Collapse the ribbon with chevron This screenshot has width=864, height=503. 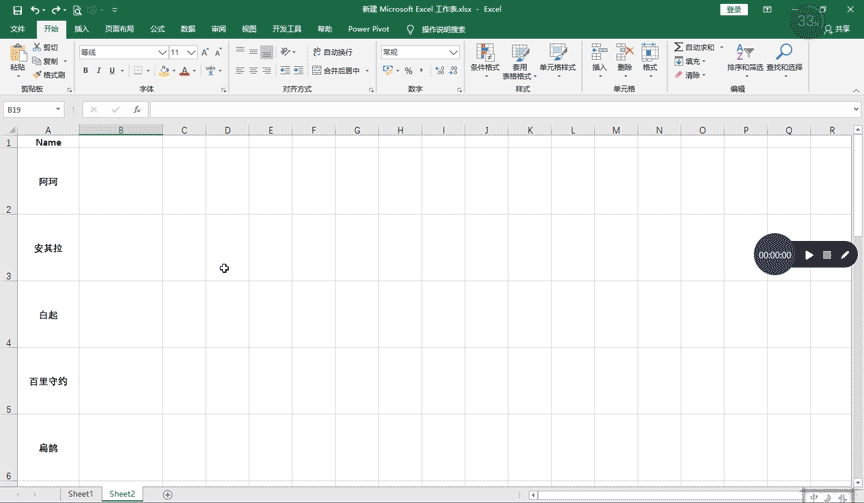click(856, 91)
